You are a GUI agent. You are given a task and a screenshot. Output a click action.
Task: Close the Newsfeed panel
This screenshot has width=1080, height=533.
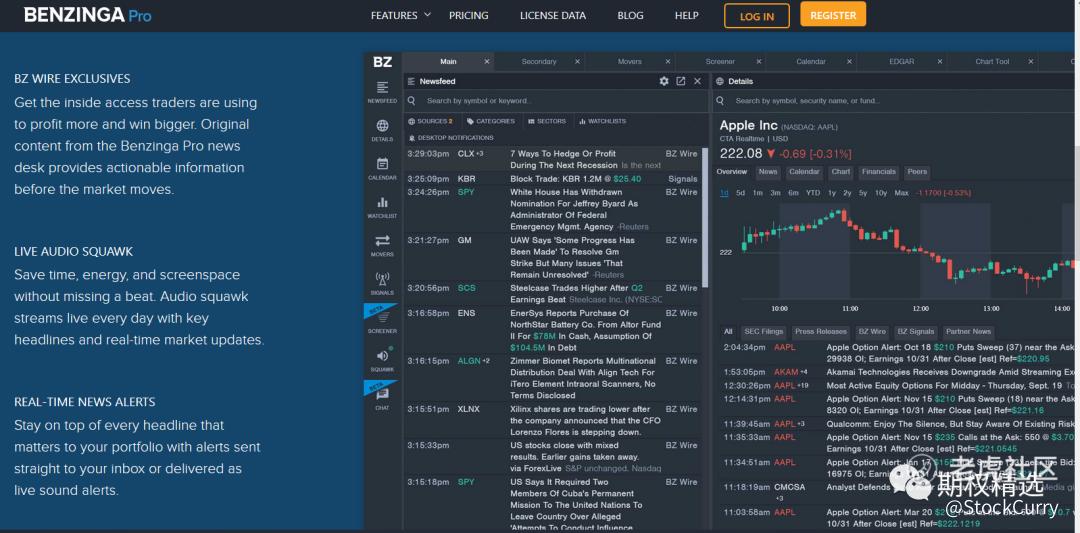point(697,81)
